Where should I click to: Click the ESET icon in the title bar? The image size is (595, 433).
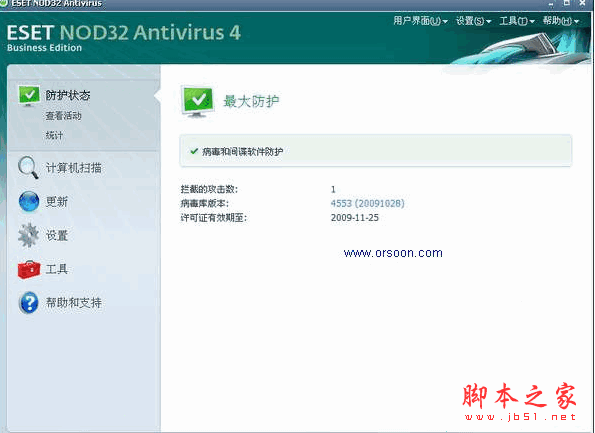point(4,3)
